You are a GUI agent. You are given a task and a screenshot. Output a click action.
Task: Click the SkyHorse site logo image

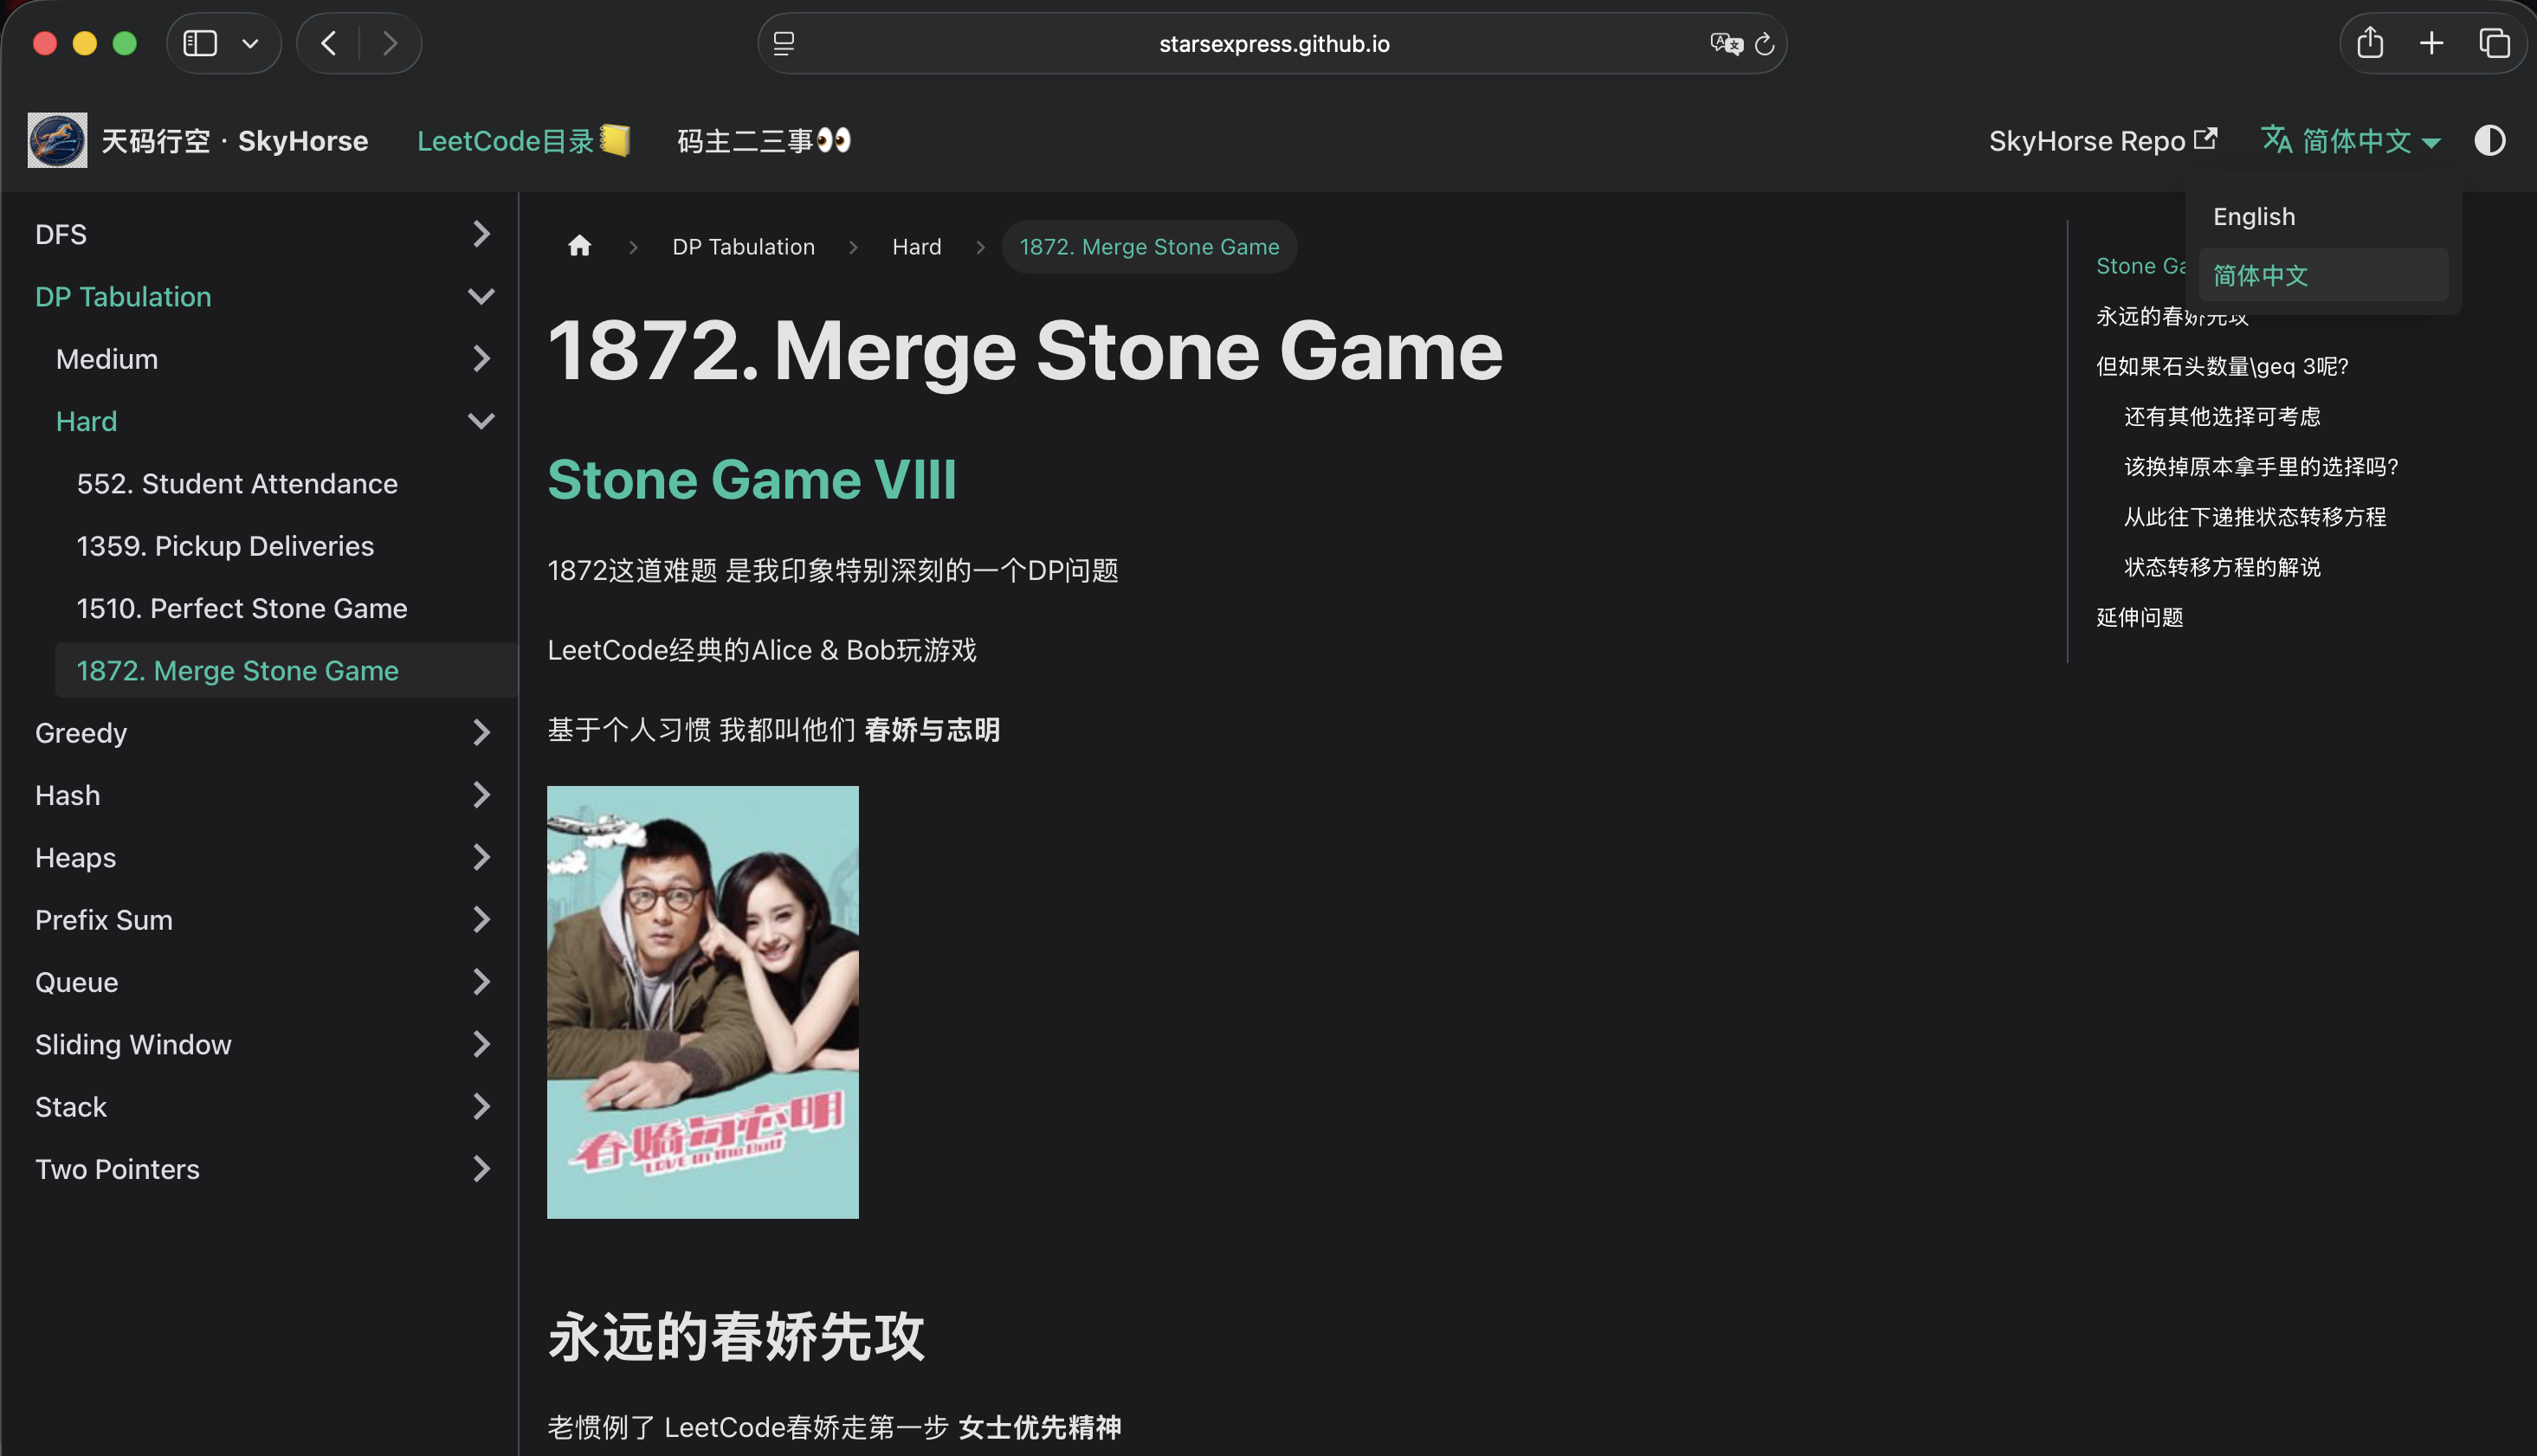pos(57,140)
